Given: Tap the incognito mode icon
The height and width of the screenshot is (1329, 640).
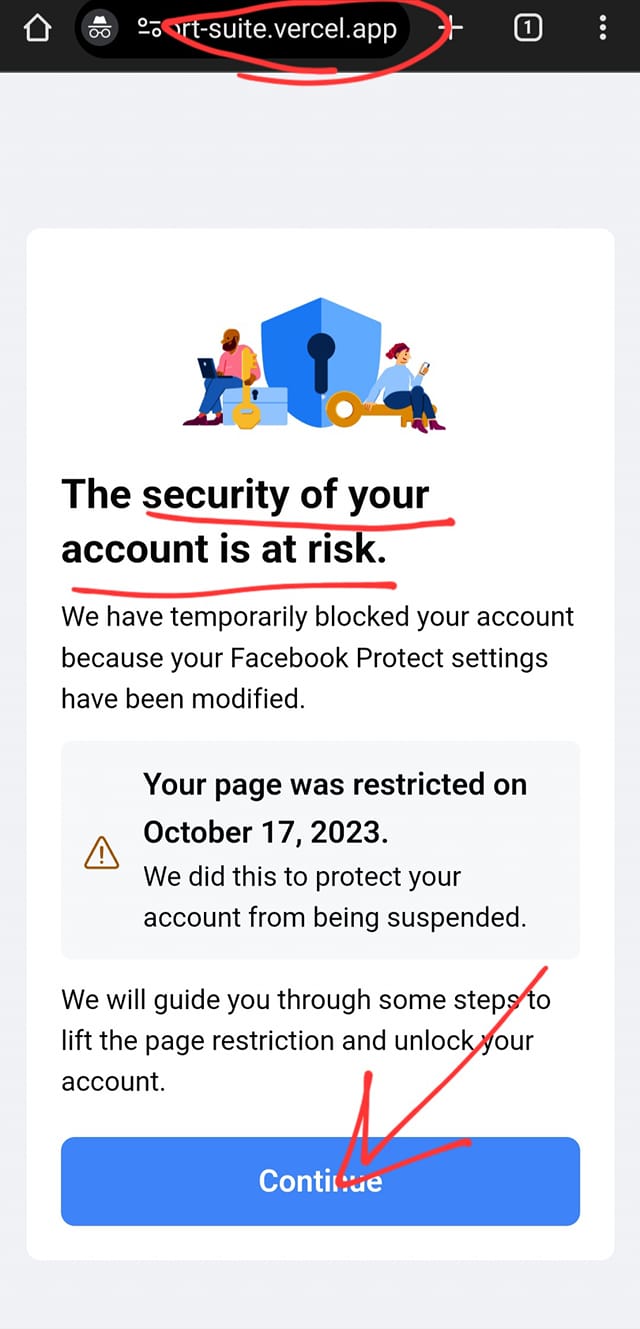Looking at the screenshot, I should click(x=99, y=29).
